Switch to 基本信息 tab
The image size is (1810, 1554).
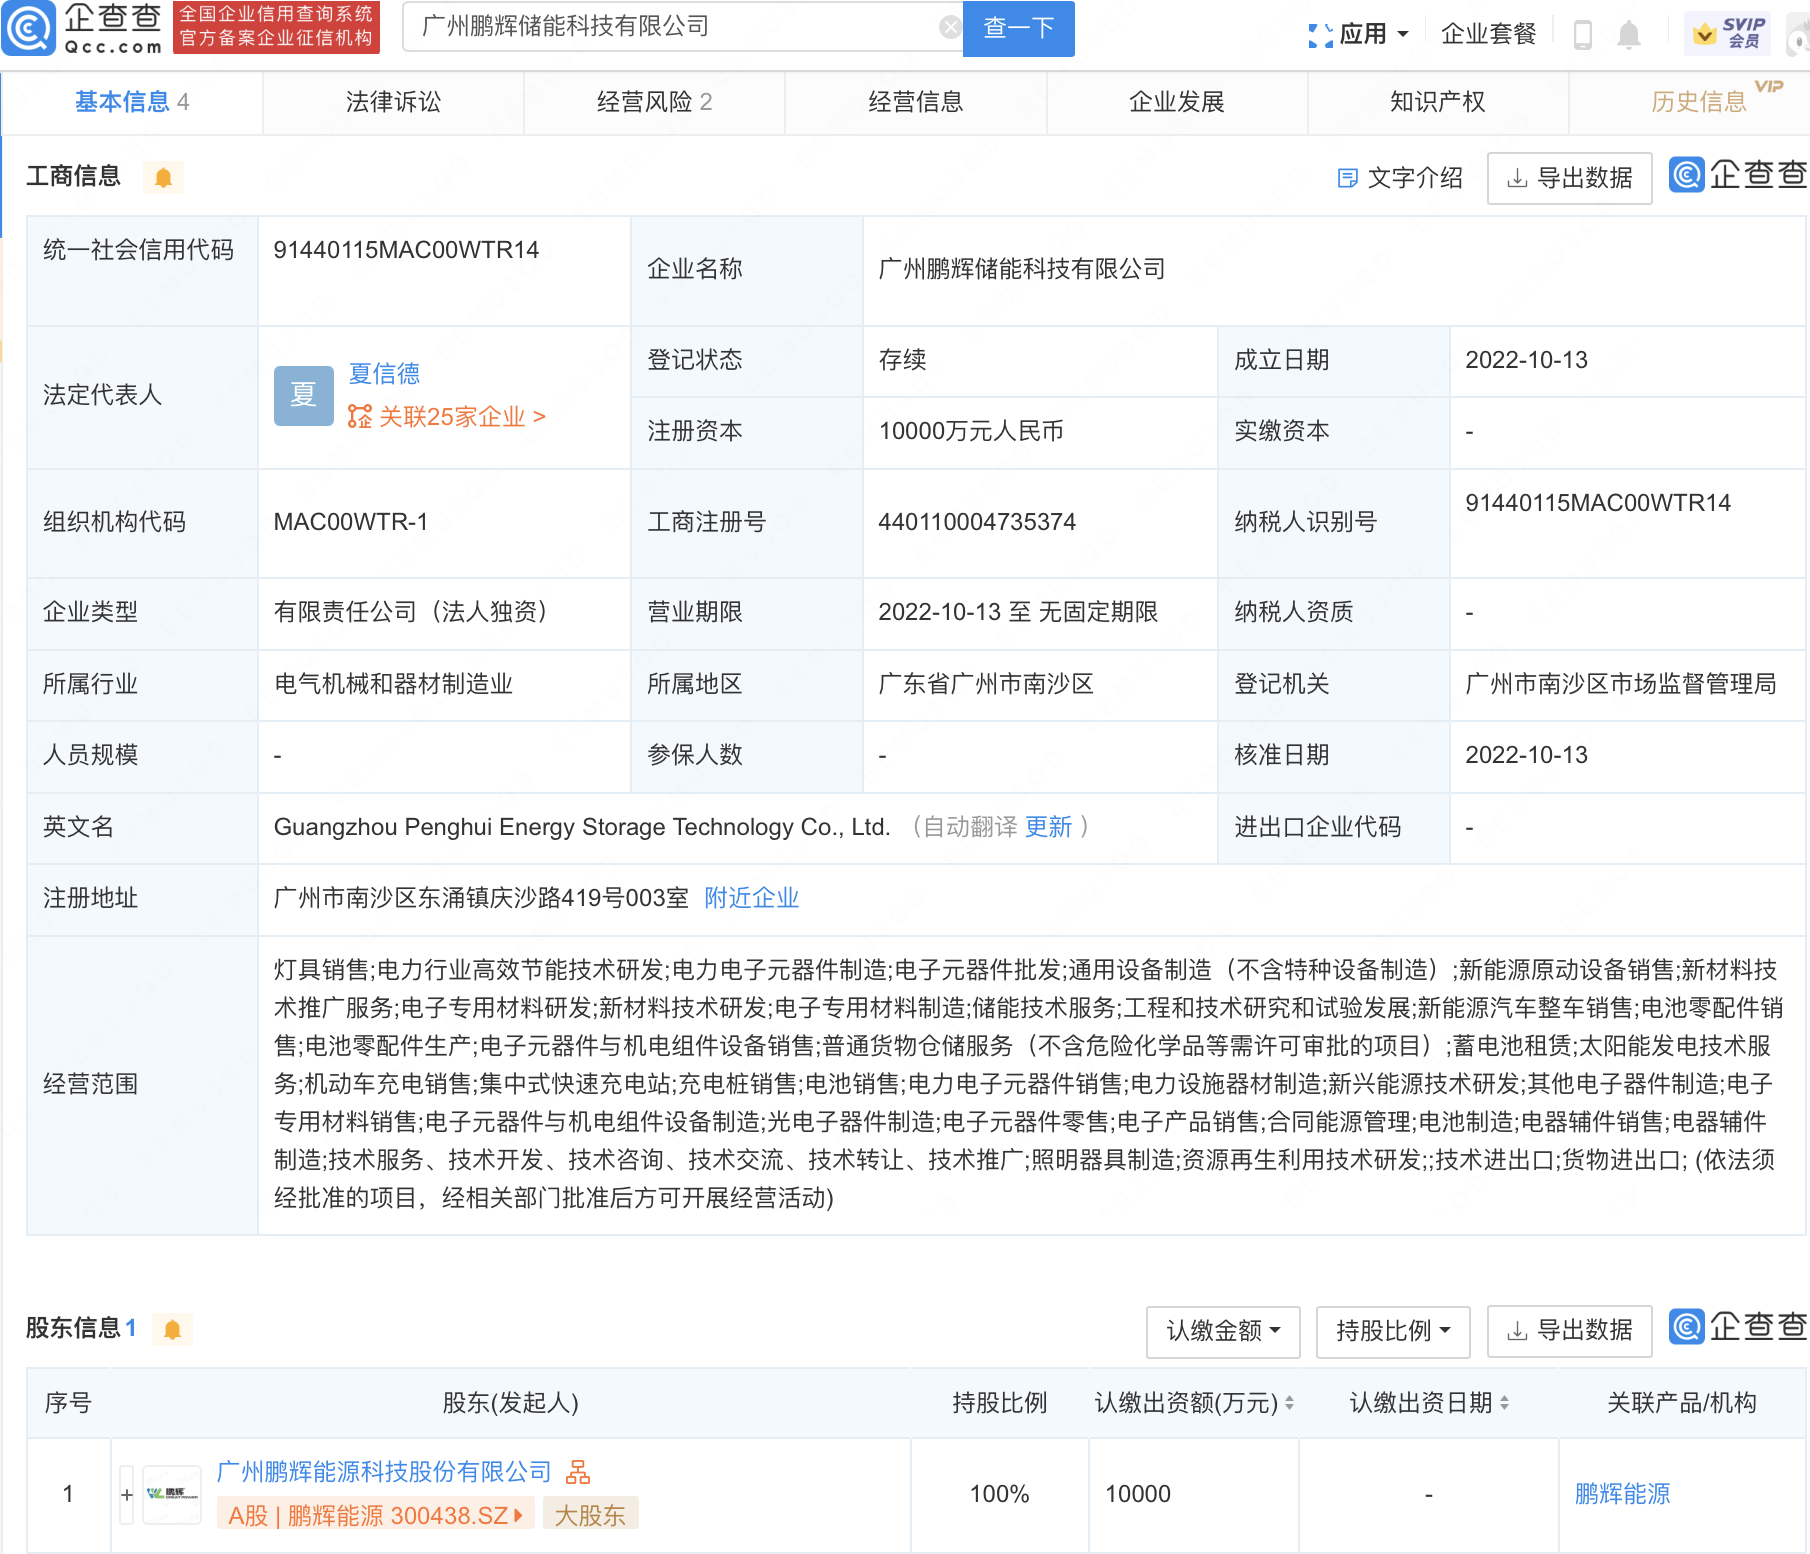pos(132,102)
